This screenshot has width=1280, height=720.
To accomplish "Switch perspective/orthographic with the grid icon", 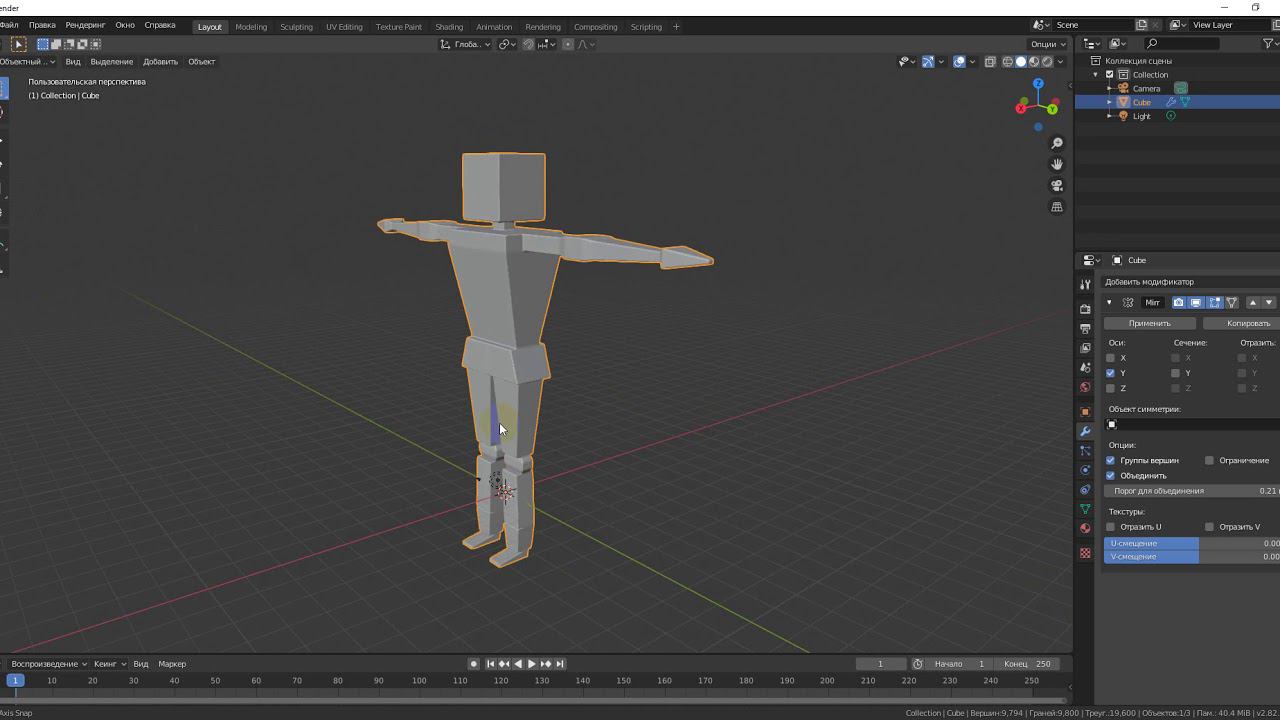I will [1057, 207].
